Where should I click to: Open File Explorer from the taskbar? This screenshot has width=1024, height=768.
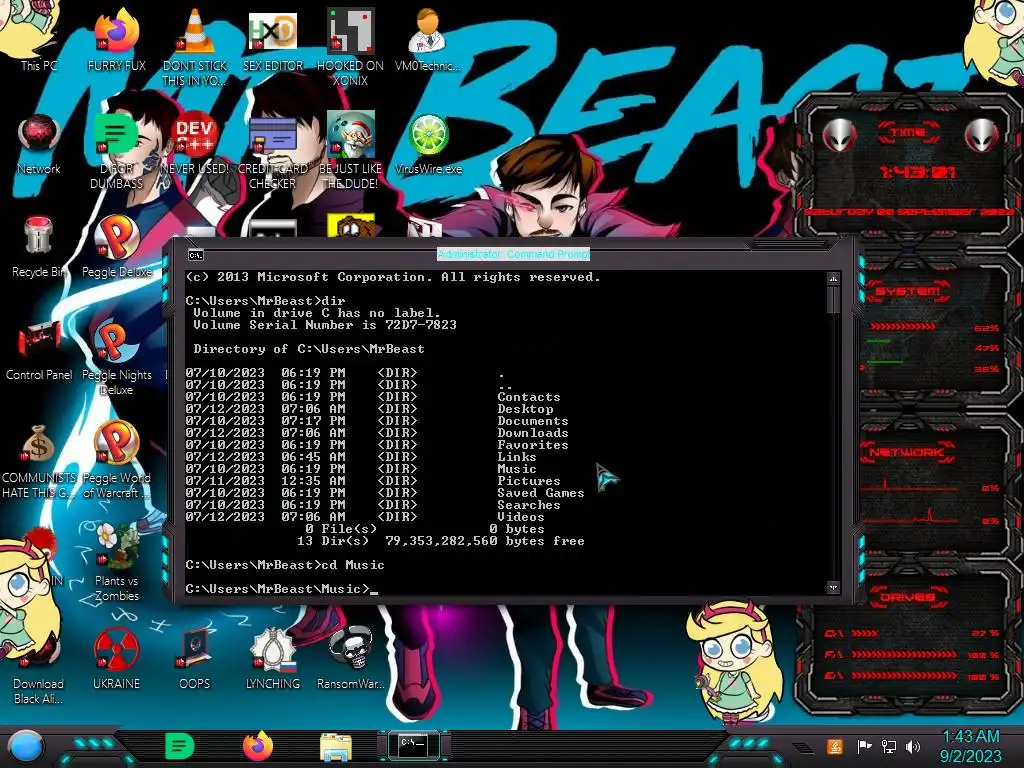pos(336,748)
